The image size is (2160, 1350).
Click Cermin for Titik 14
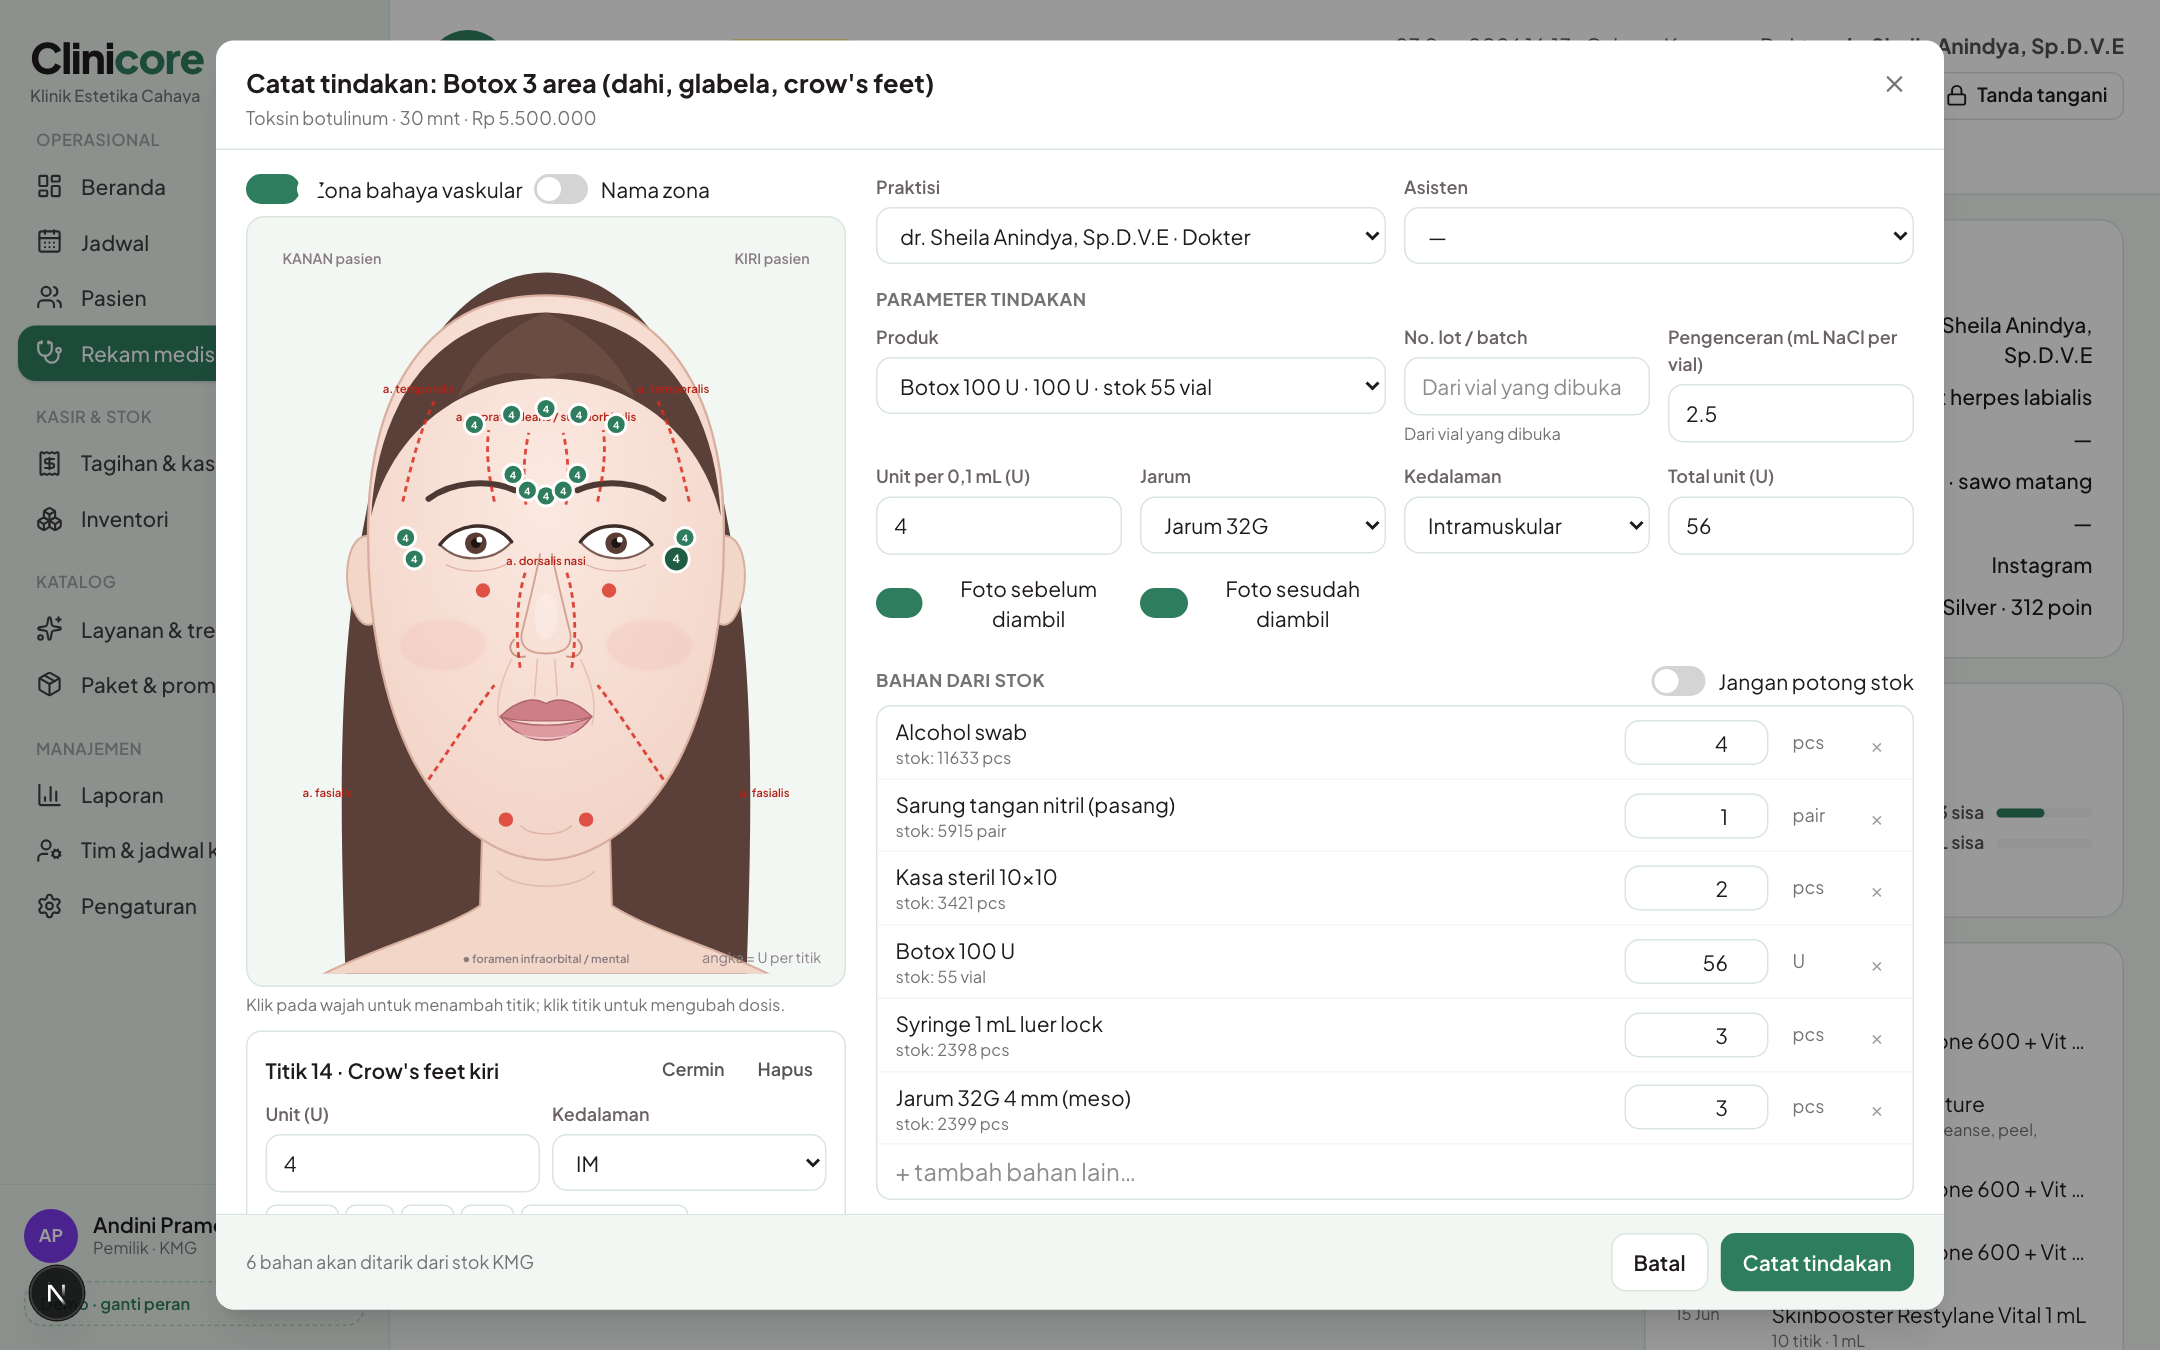(693, 1069)
